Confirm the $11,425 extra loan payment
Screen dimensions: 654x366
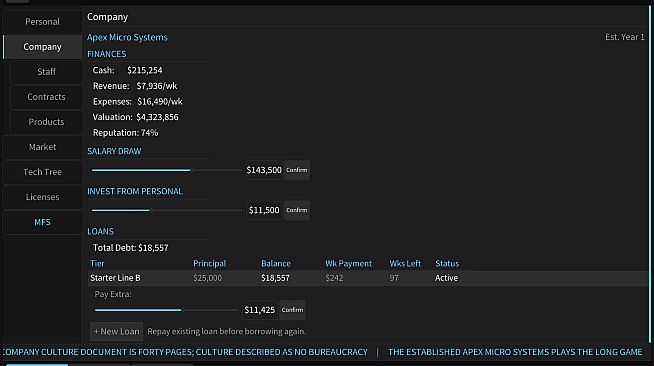point(292,310)
